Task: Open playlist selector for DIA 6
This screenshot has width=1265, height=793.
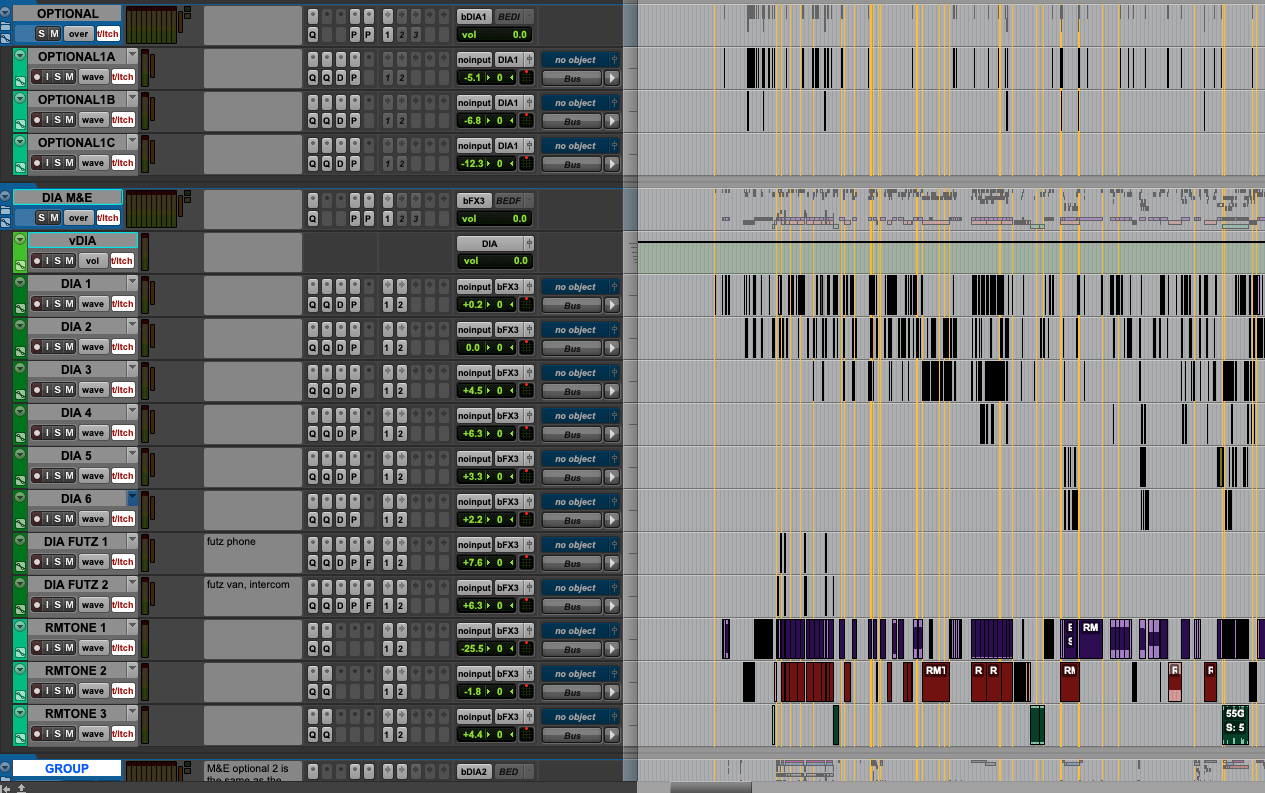Action: coord(132,498)
